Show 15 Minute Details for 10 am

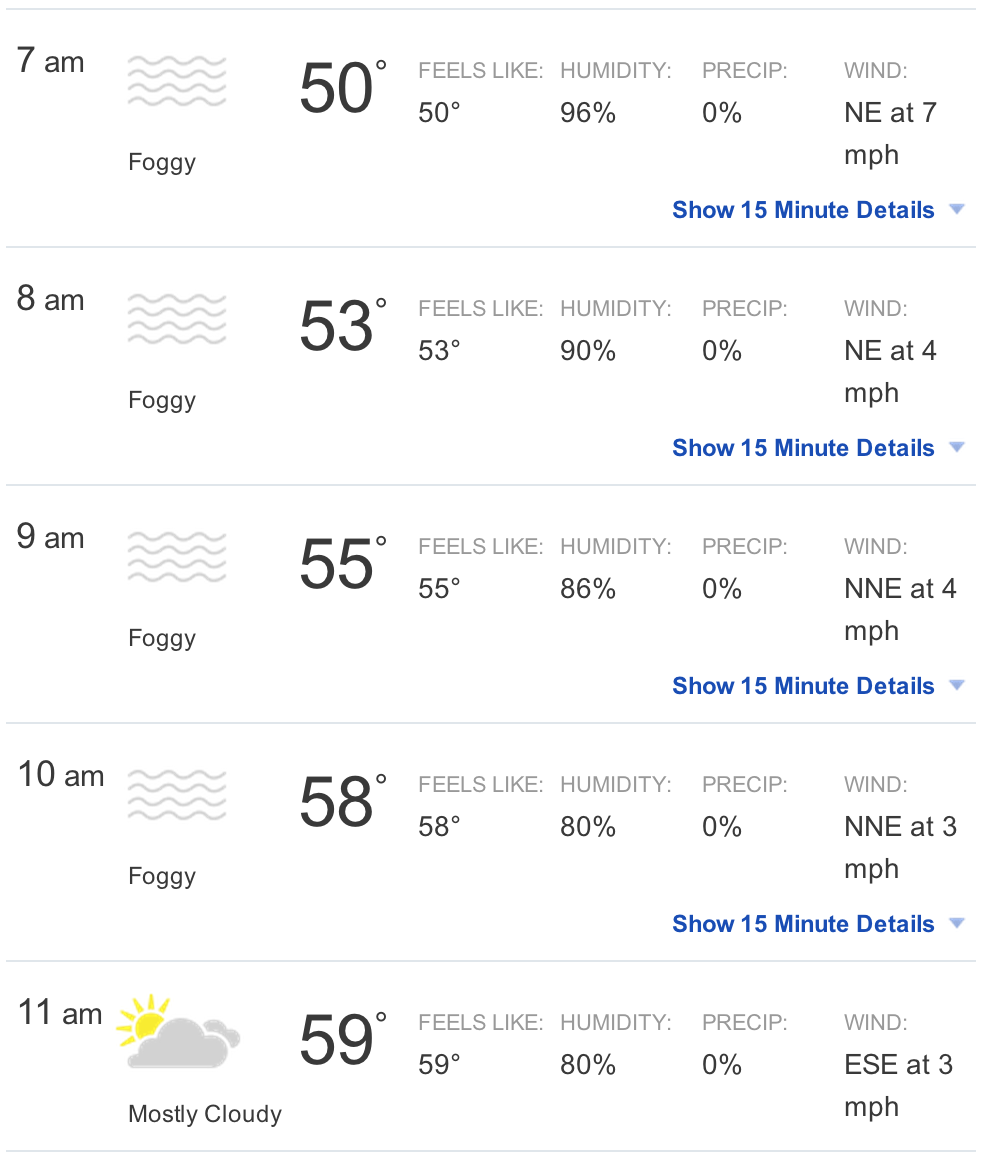(x=803, y=924)
